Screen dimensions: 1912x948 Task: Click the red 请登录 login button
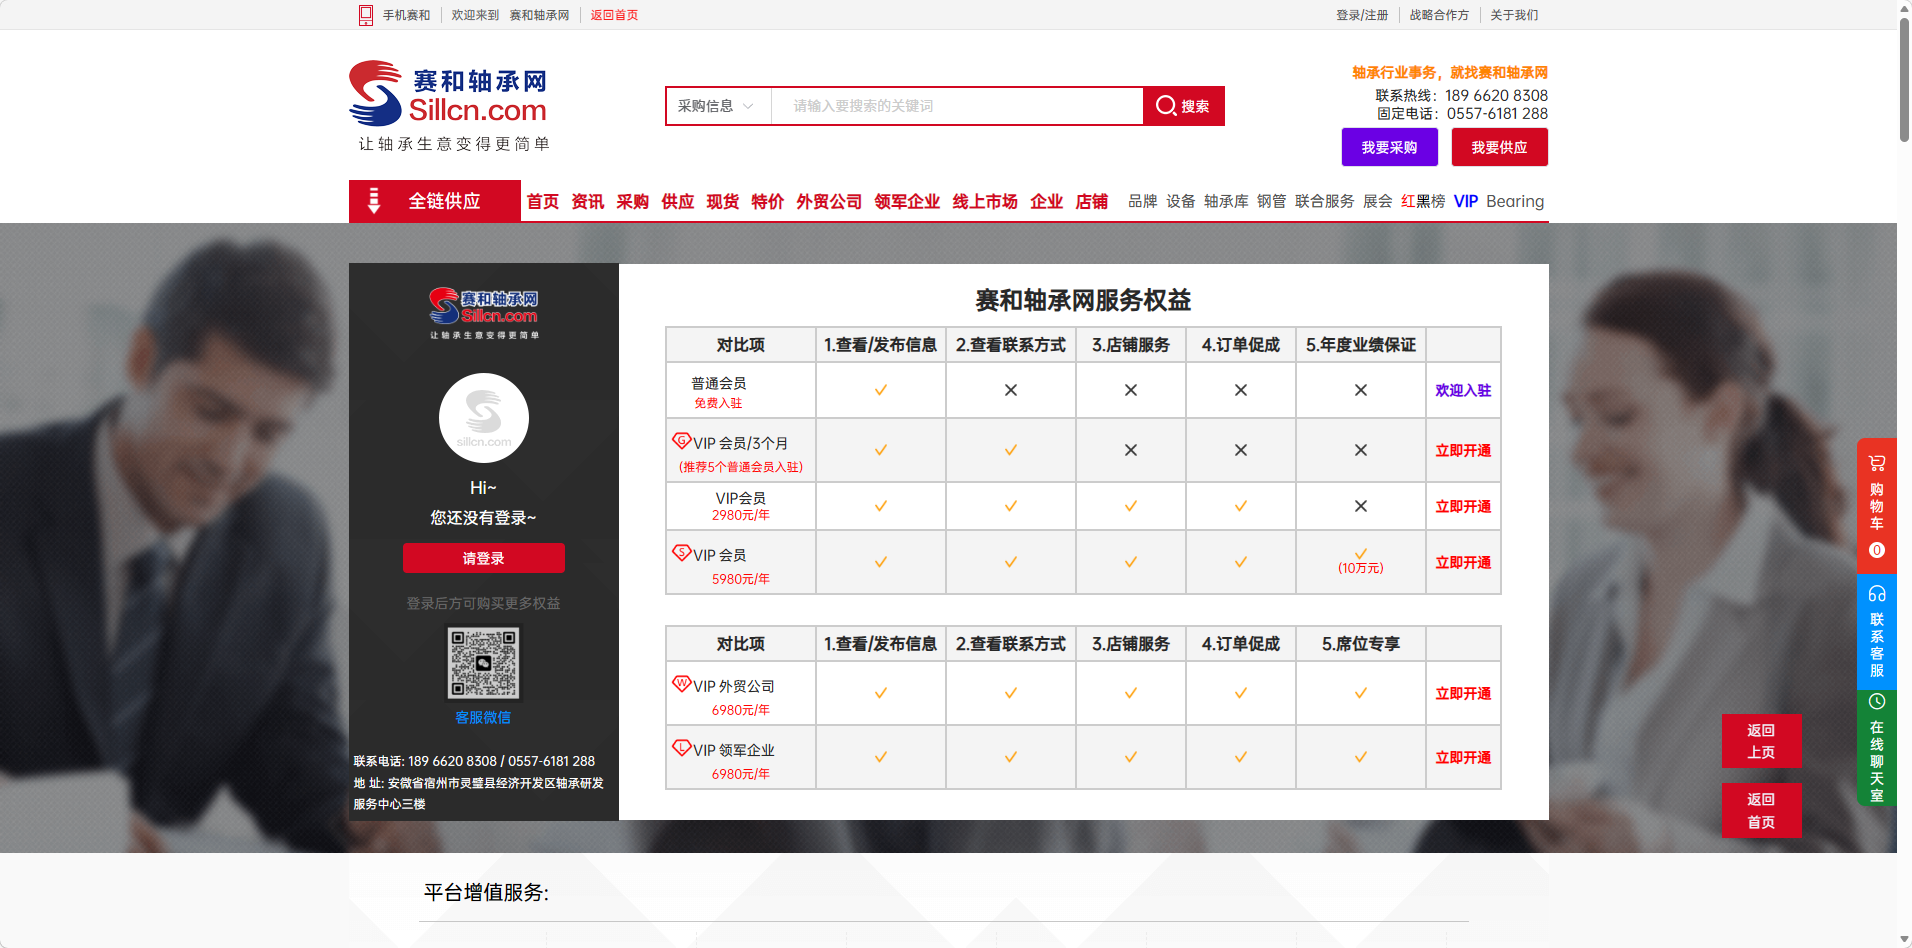point(483,558)
